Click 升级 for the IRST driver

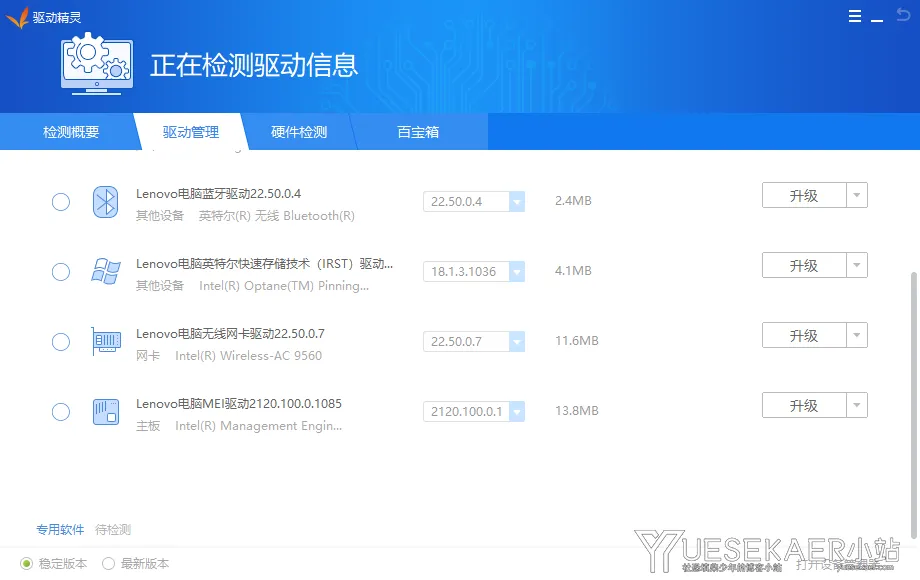pyautogui.click(x=804, y=265)
